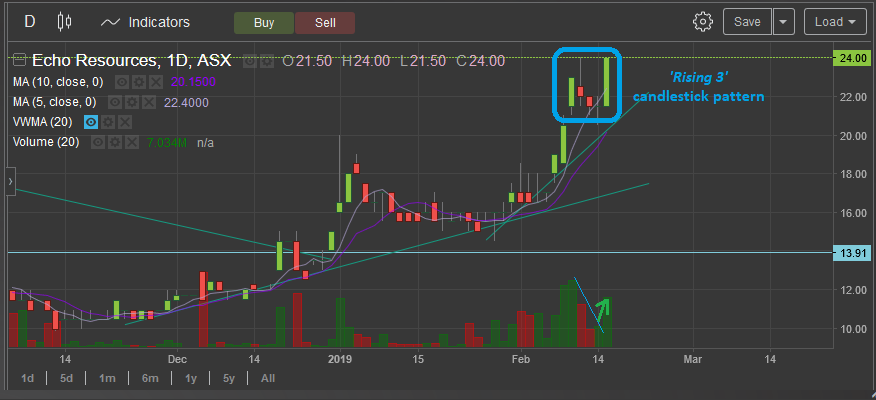Click the 13.91 price level label
The height and width of the screenshot is (400, 876).
pyautogui.click(x=852, y=253)
